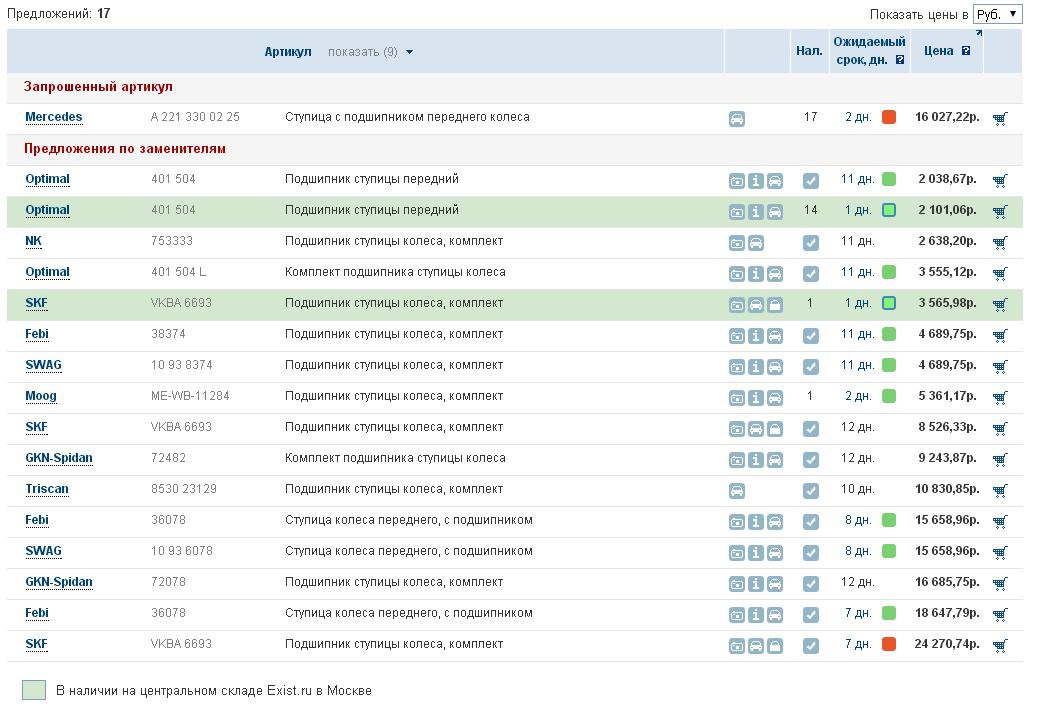Add Moog ME-WB-11284 to cart
1042x716 pixels.
pos(1000,398)
